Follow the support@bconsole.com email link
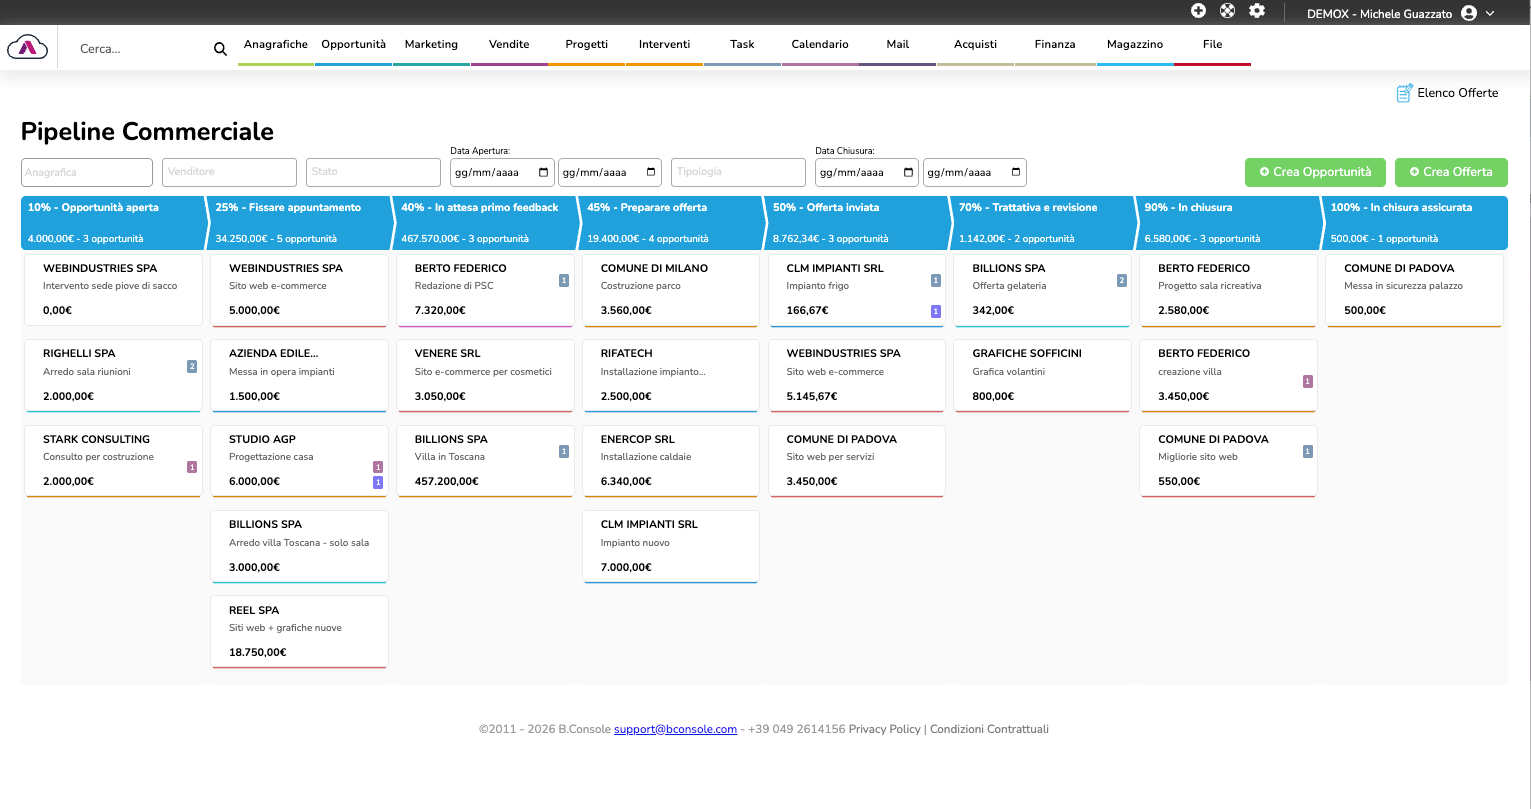 click(675, 729)
